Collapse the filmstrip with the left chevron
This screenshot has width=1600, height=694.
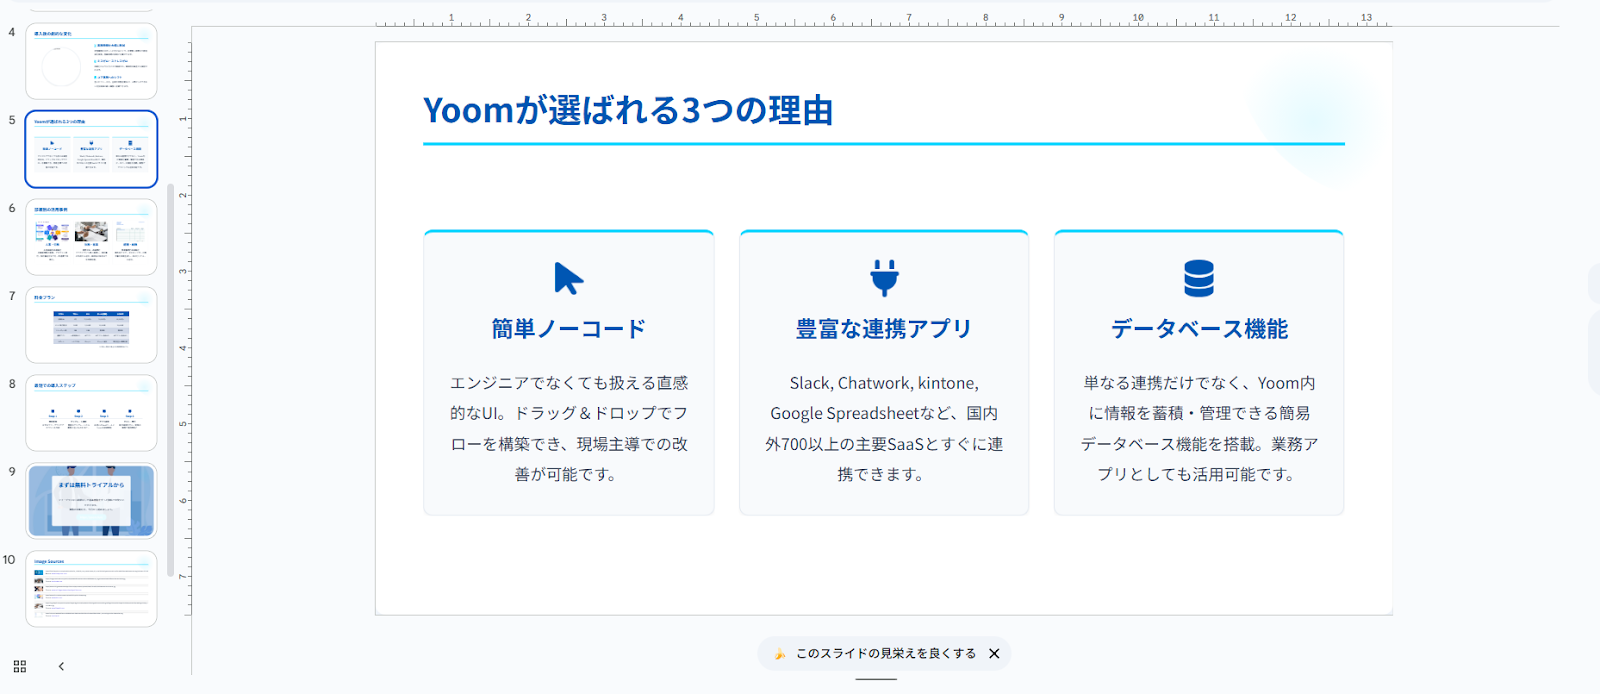pyautogui.click(x=61, y=666)
